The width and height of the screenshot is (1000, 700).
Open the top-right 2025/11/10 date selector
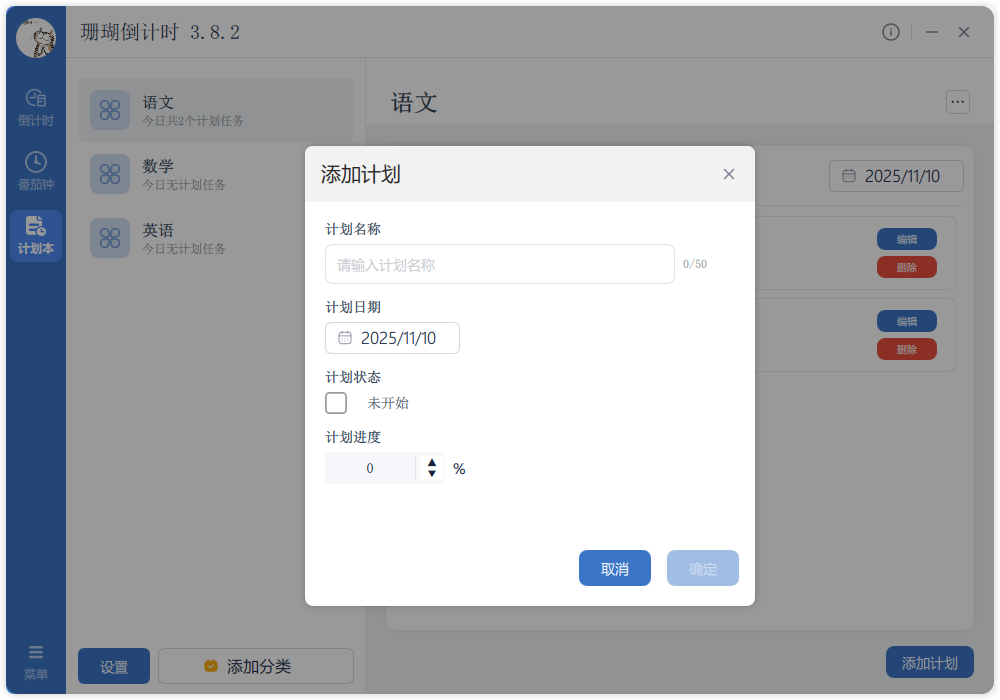point(896,175)
